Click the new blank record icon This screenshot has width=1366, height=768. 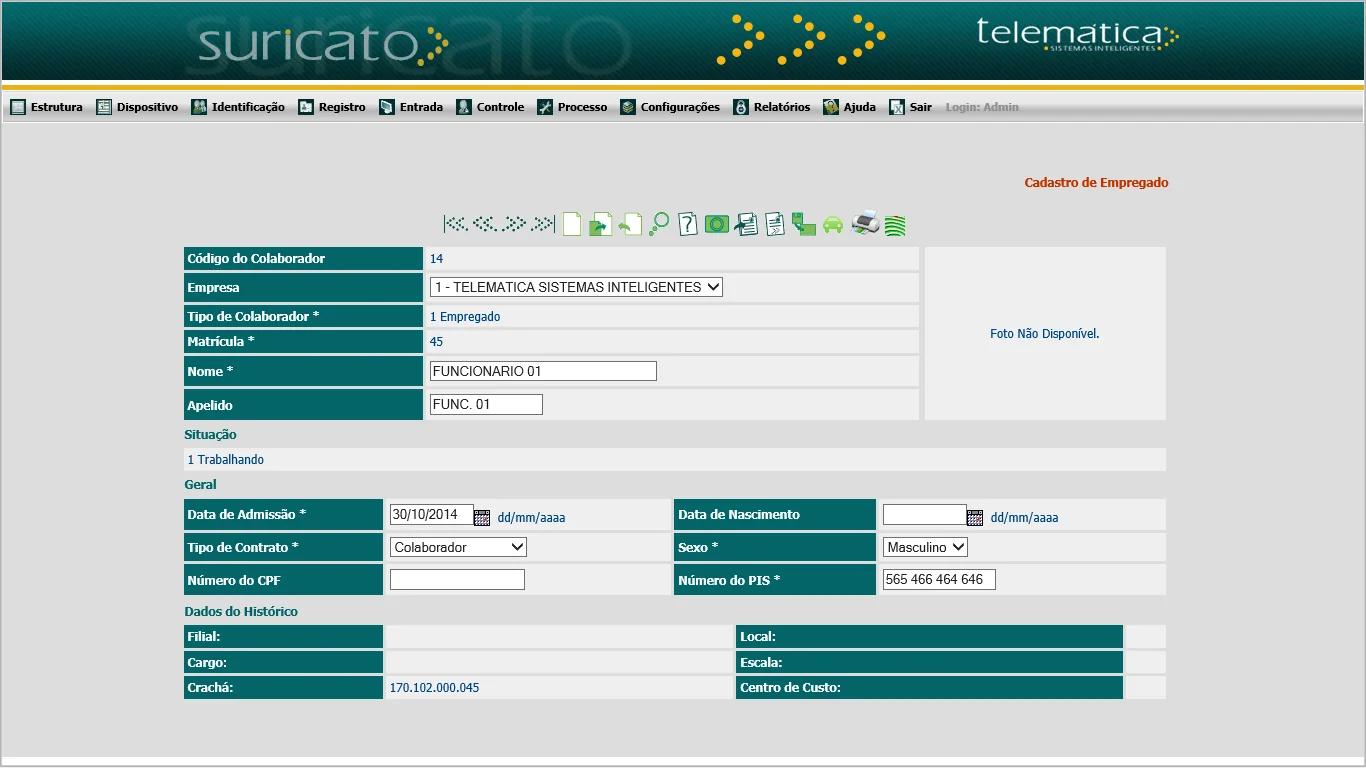pos(572,224)
